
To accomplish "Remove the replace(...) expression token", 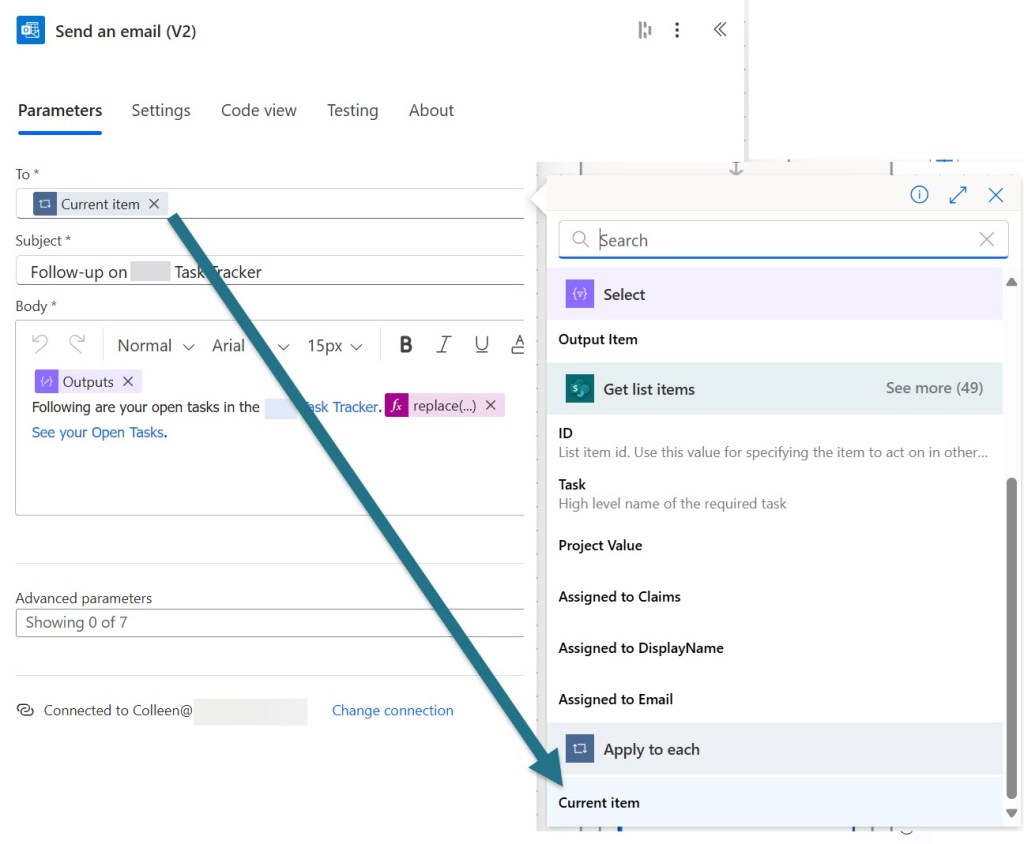I will tap(491, 406).
